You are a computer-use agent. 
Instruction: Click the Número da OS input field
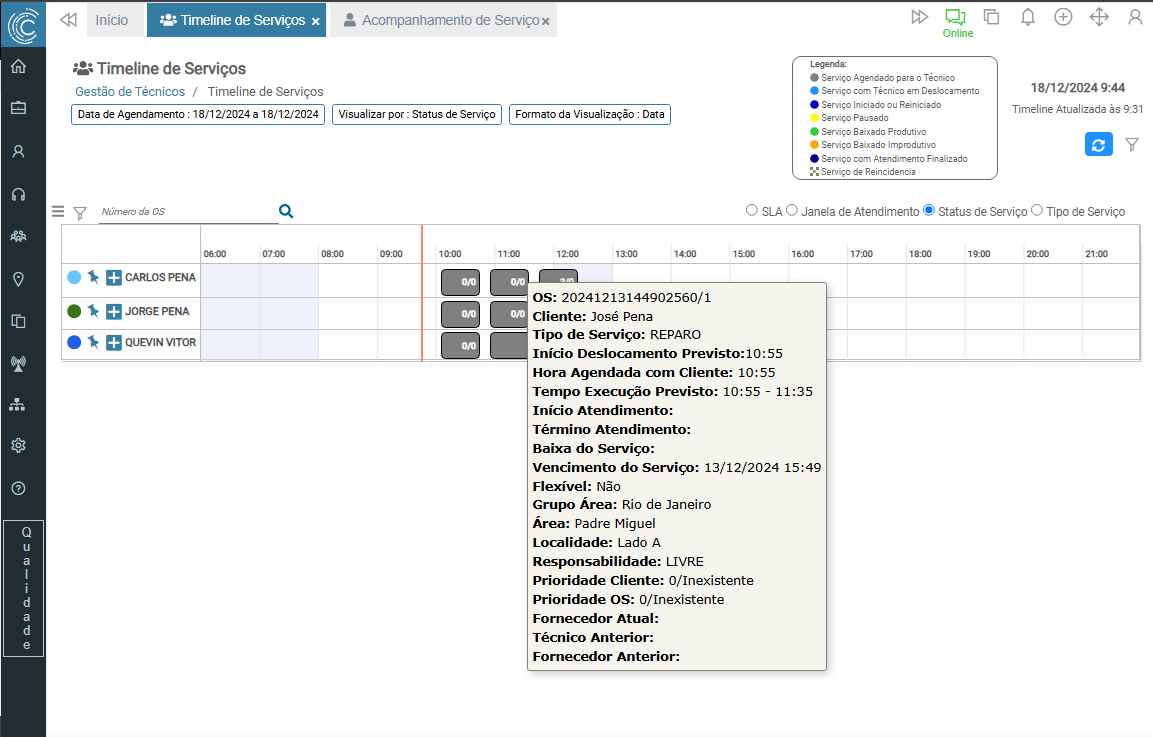pyautogui.click(x=187, y=211)
